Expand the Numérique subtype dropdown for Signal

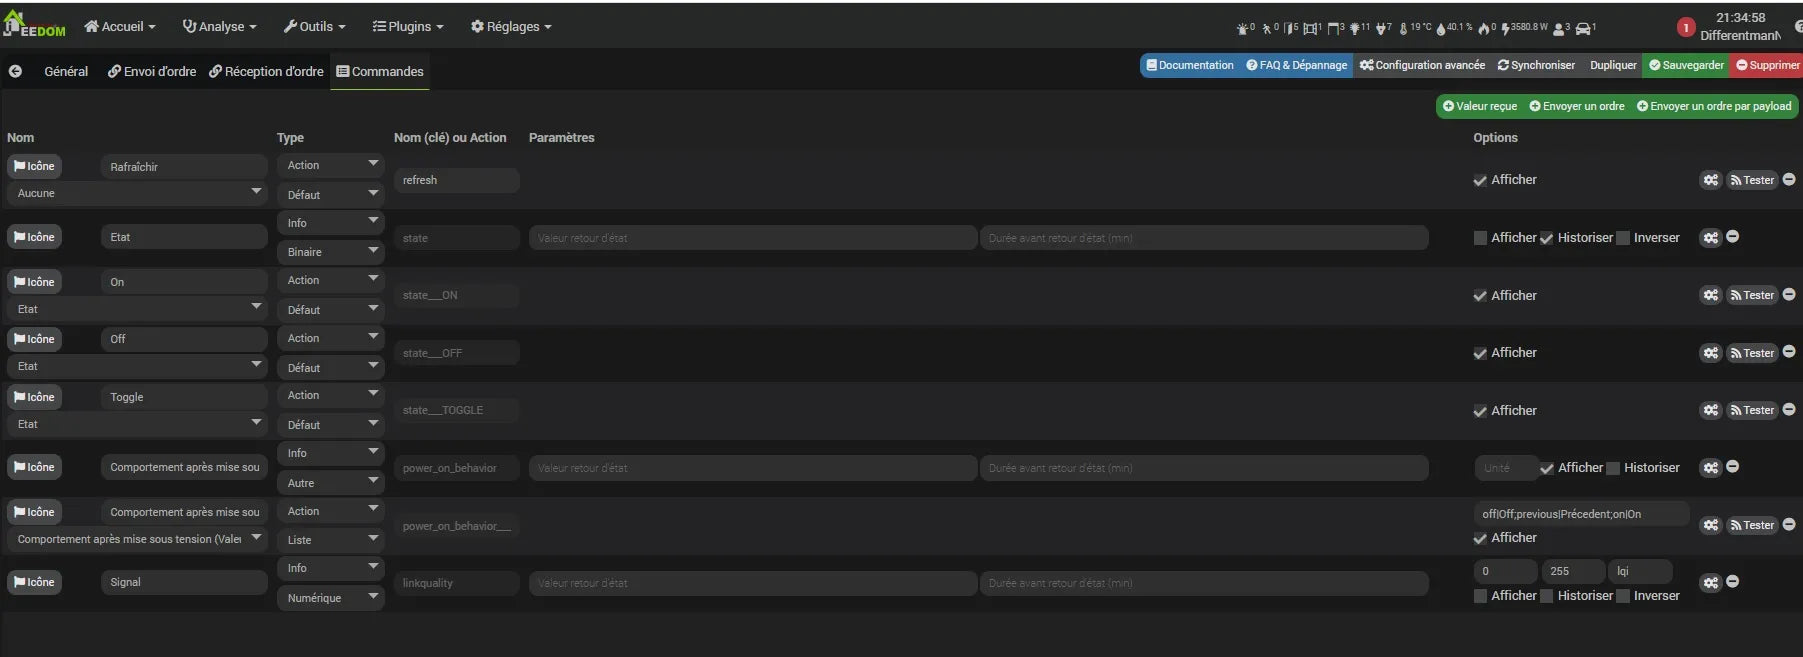[x=330, y=598]
